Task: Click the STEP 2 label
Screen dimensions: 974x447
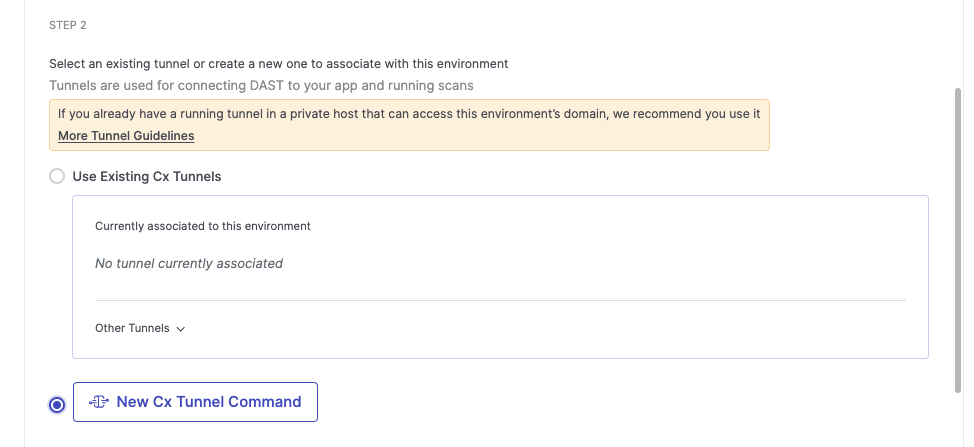Action: point(68,25)
